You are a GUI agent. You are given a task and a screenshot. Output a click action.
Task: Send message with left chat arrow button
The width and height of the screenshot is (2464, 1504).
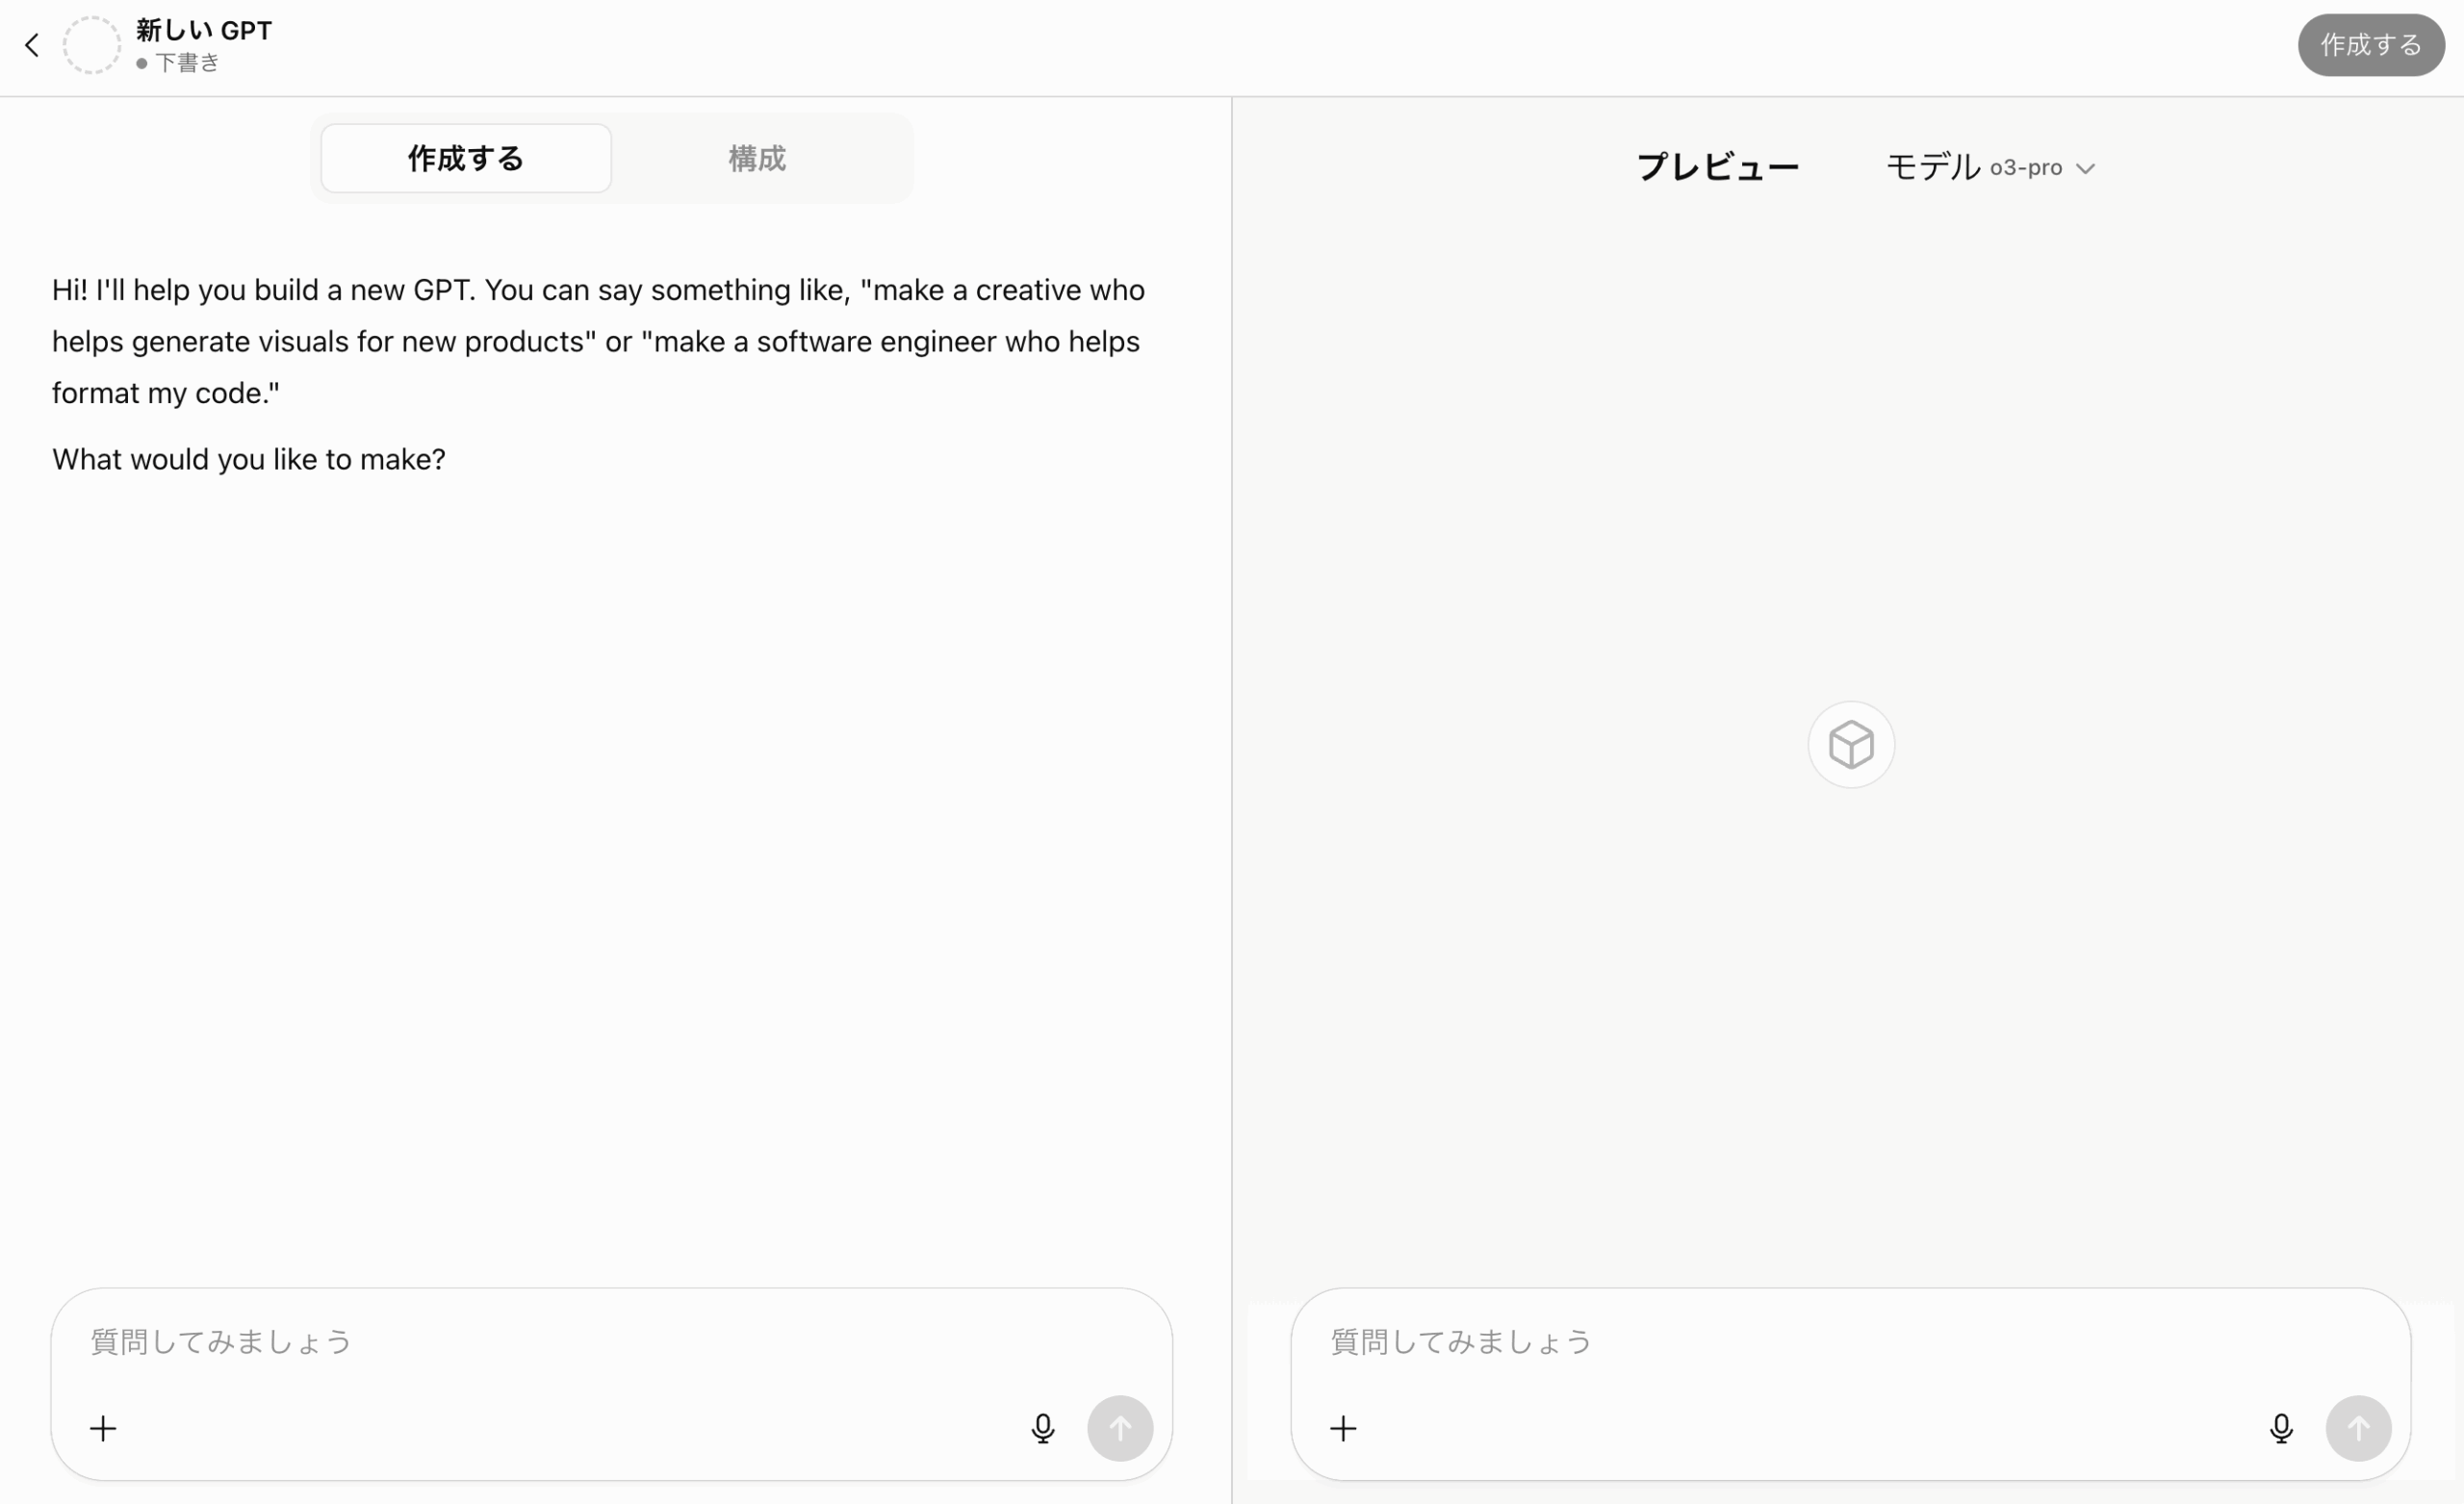pos(1120,1428)
